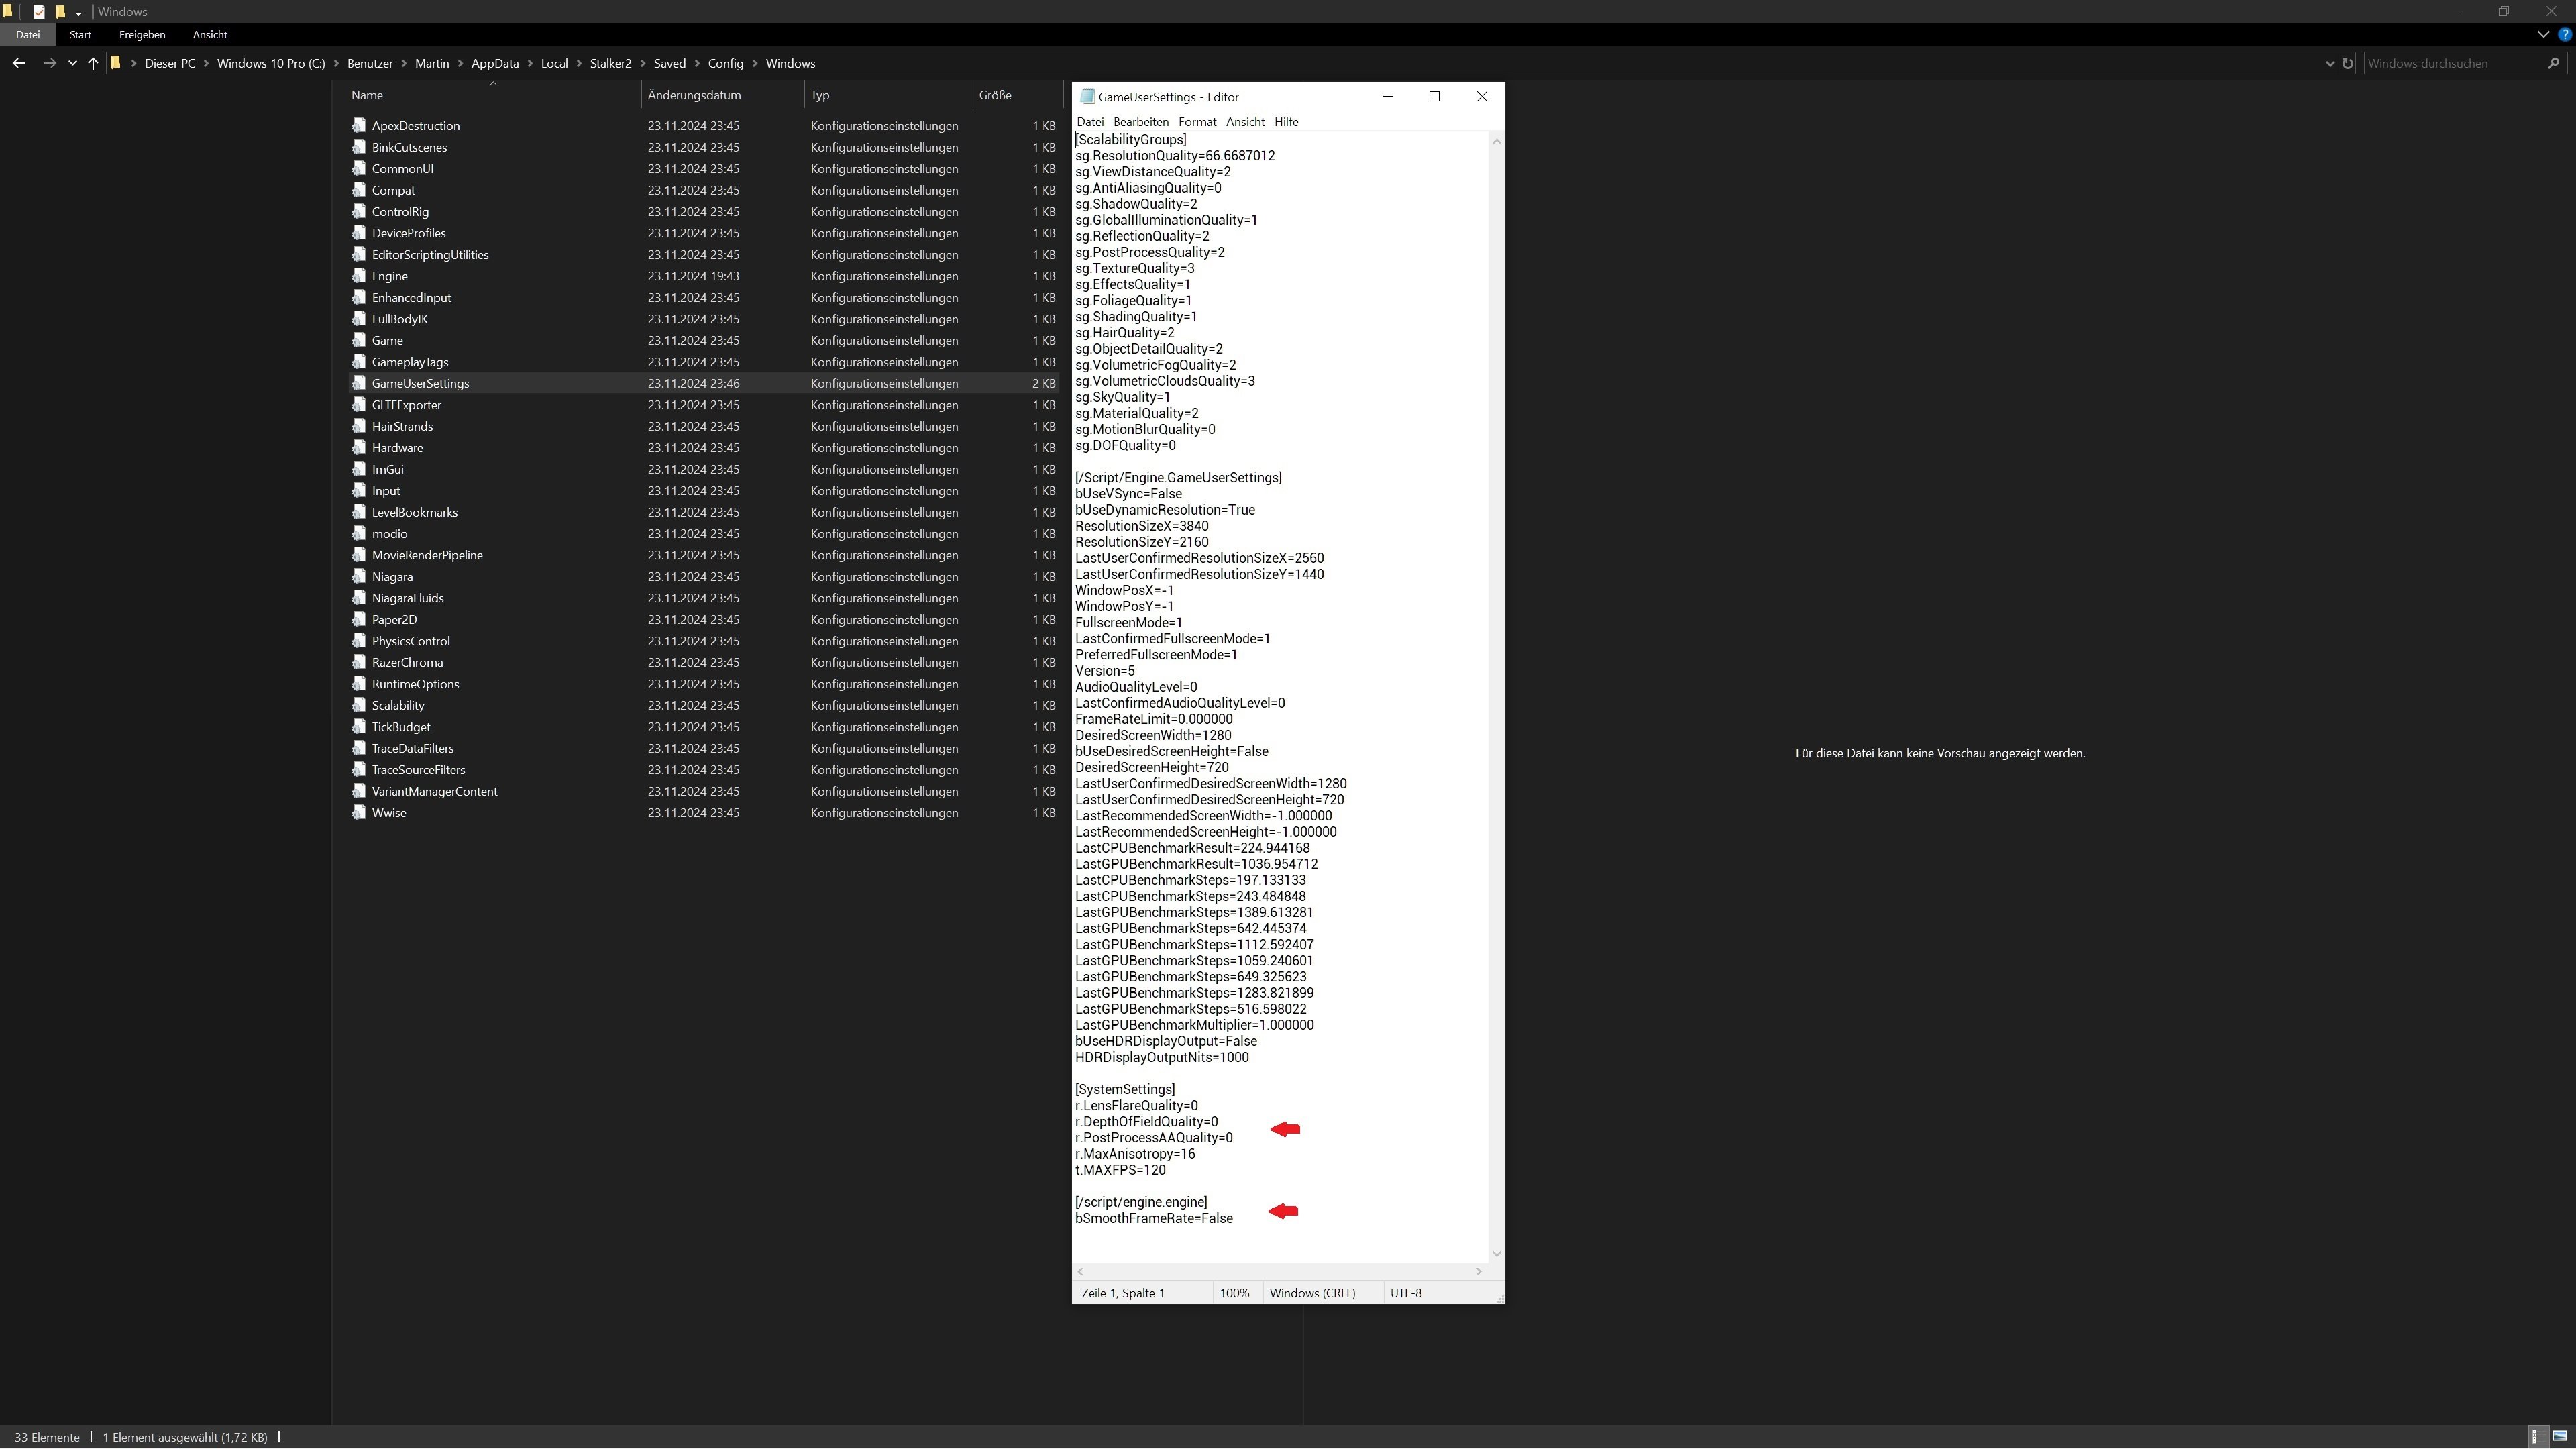Image resolution: width=2576 pixels, height=1449 pixels.
Task: Select the Input file icon
Action: click(x=359, y=491)
